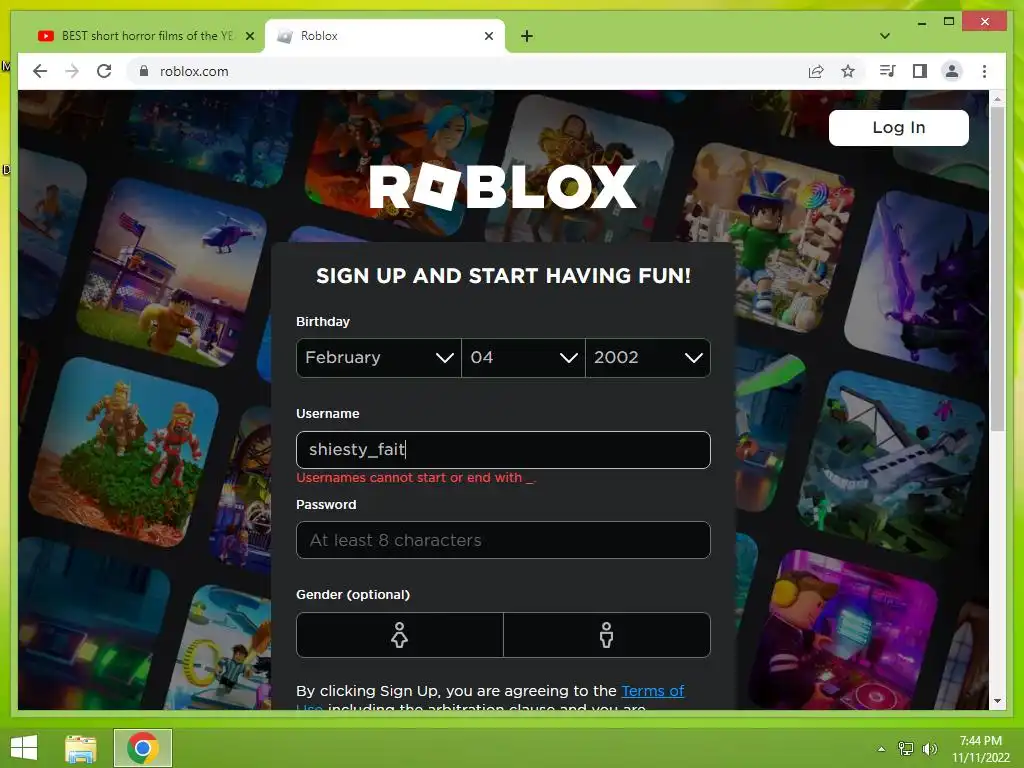This screenshot has width=1024, height=768.
Task: Click the Chrome taskbar icon
Action: [143, 748]
